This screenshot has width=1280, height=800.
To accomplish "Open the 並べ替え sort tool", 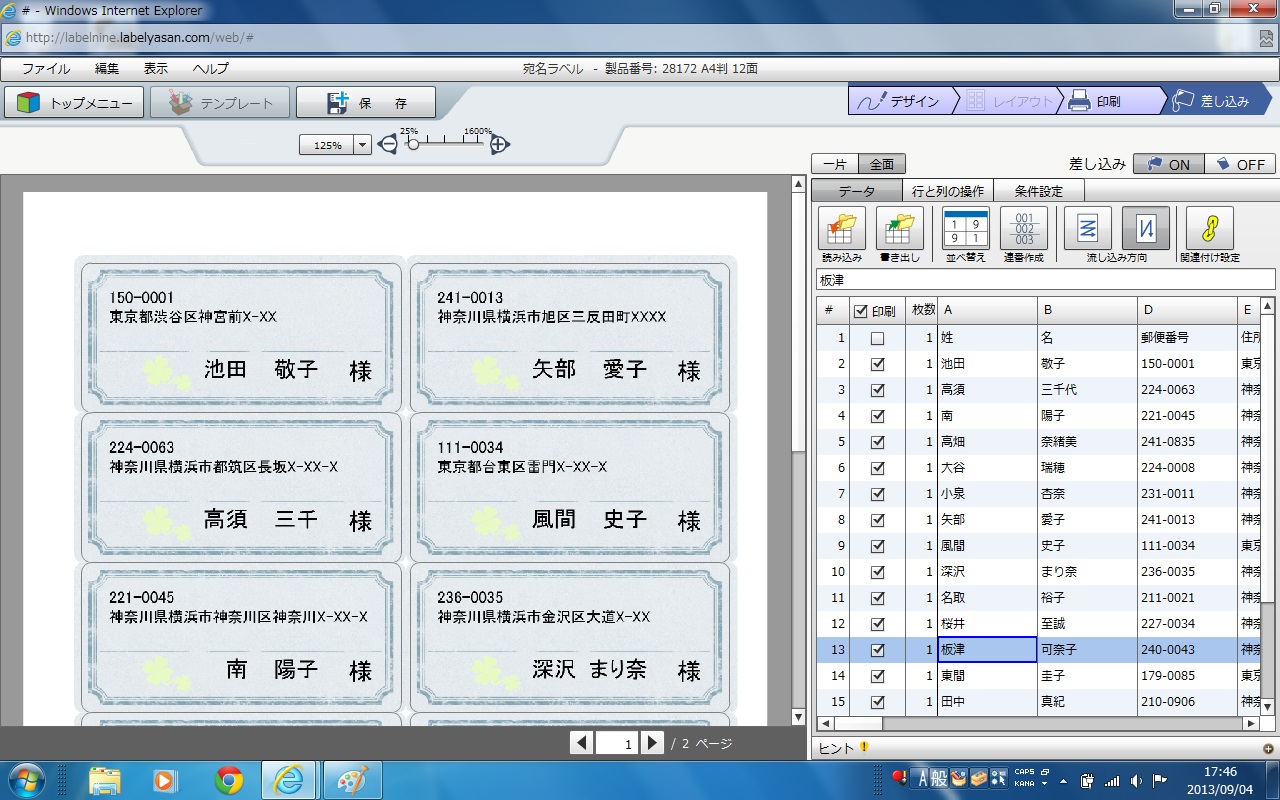I will 966,229.
